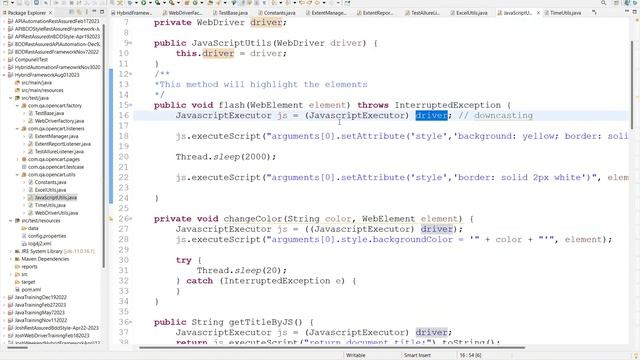The height and width of the screenshot is (360, 640).
Task: Click the editor vertical scrollbar
Action: point(633,84)
